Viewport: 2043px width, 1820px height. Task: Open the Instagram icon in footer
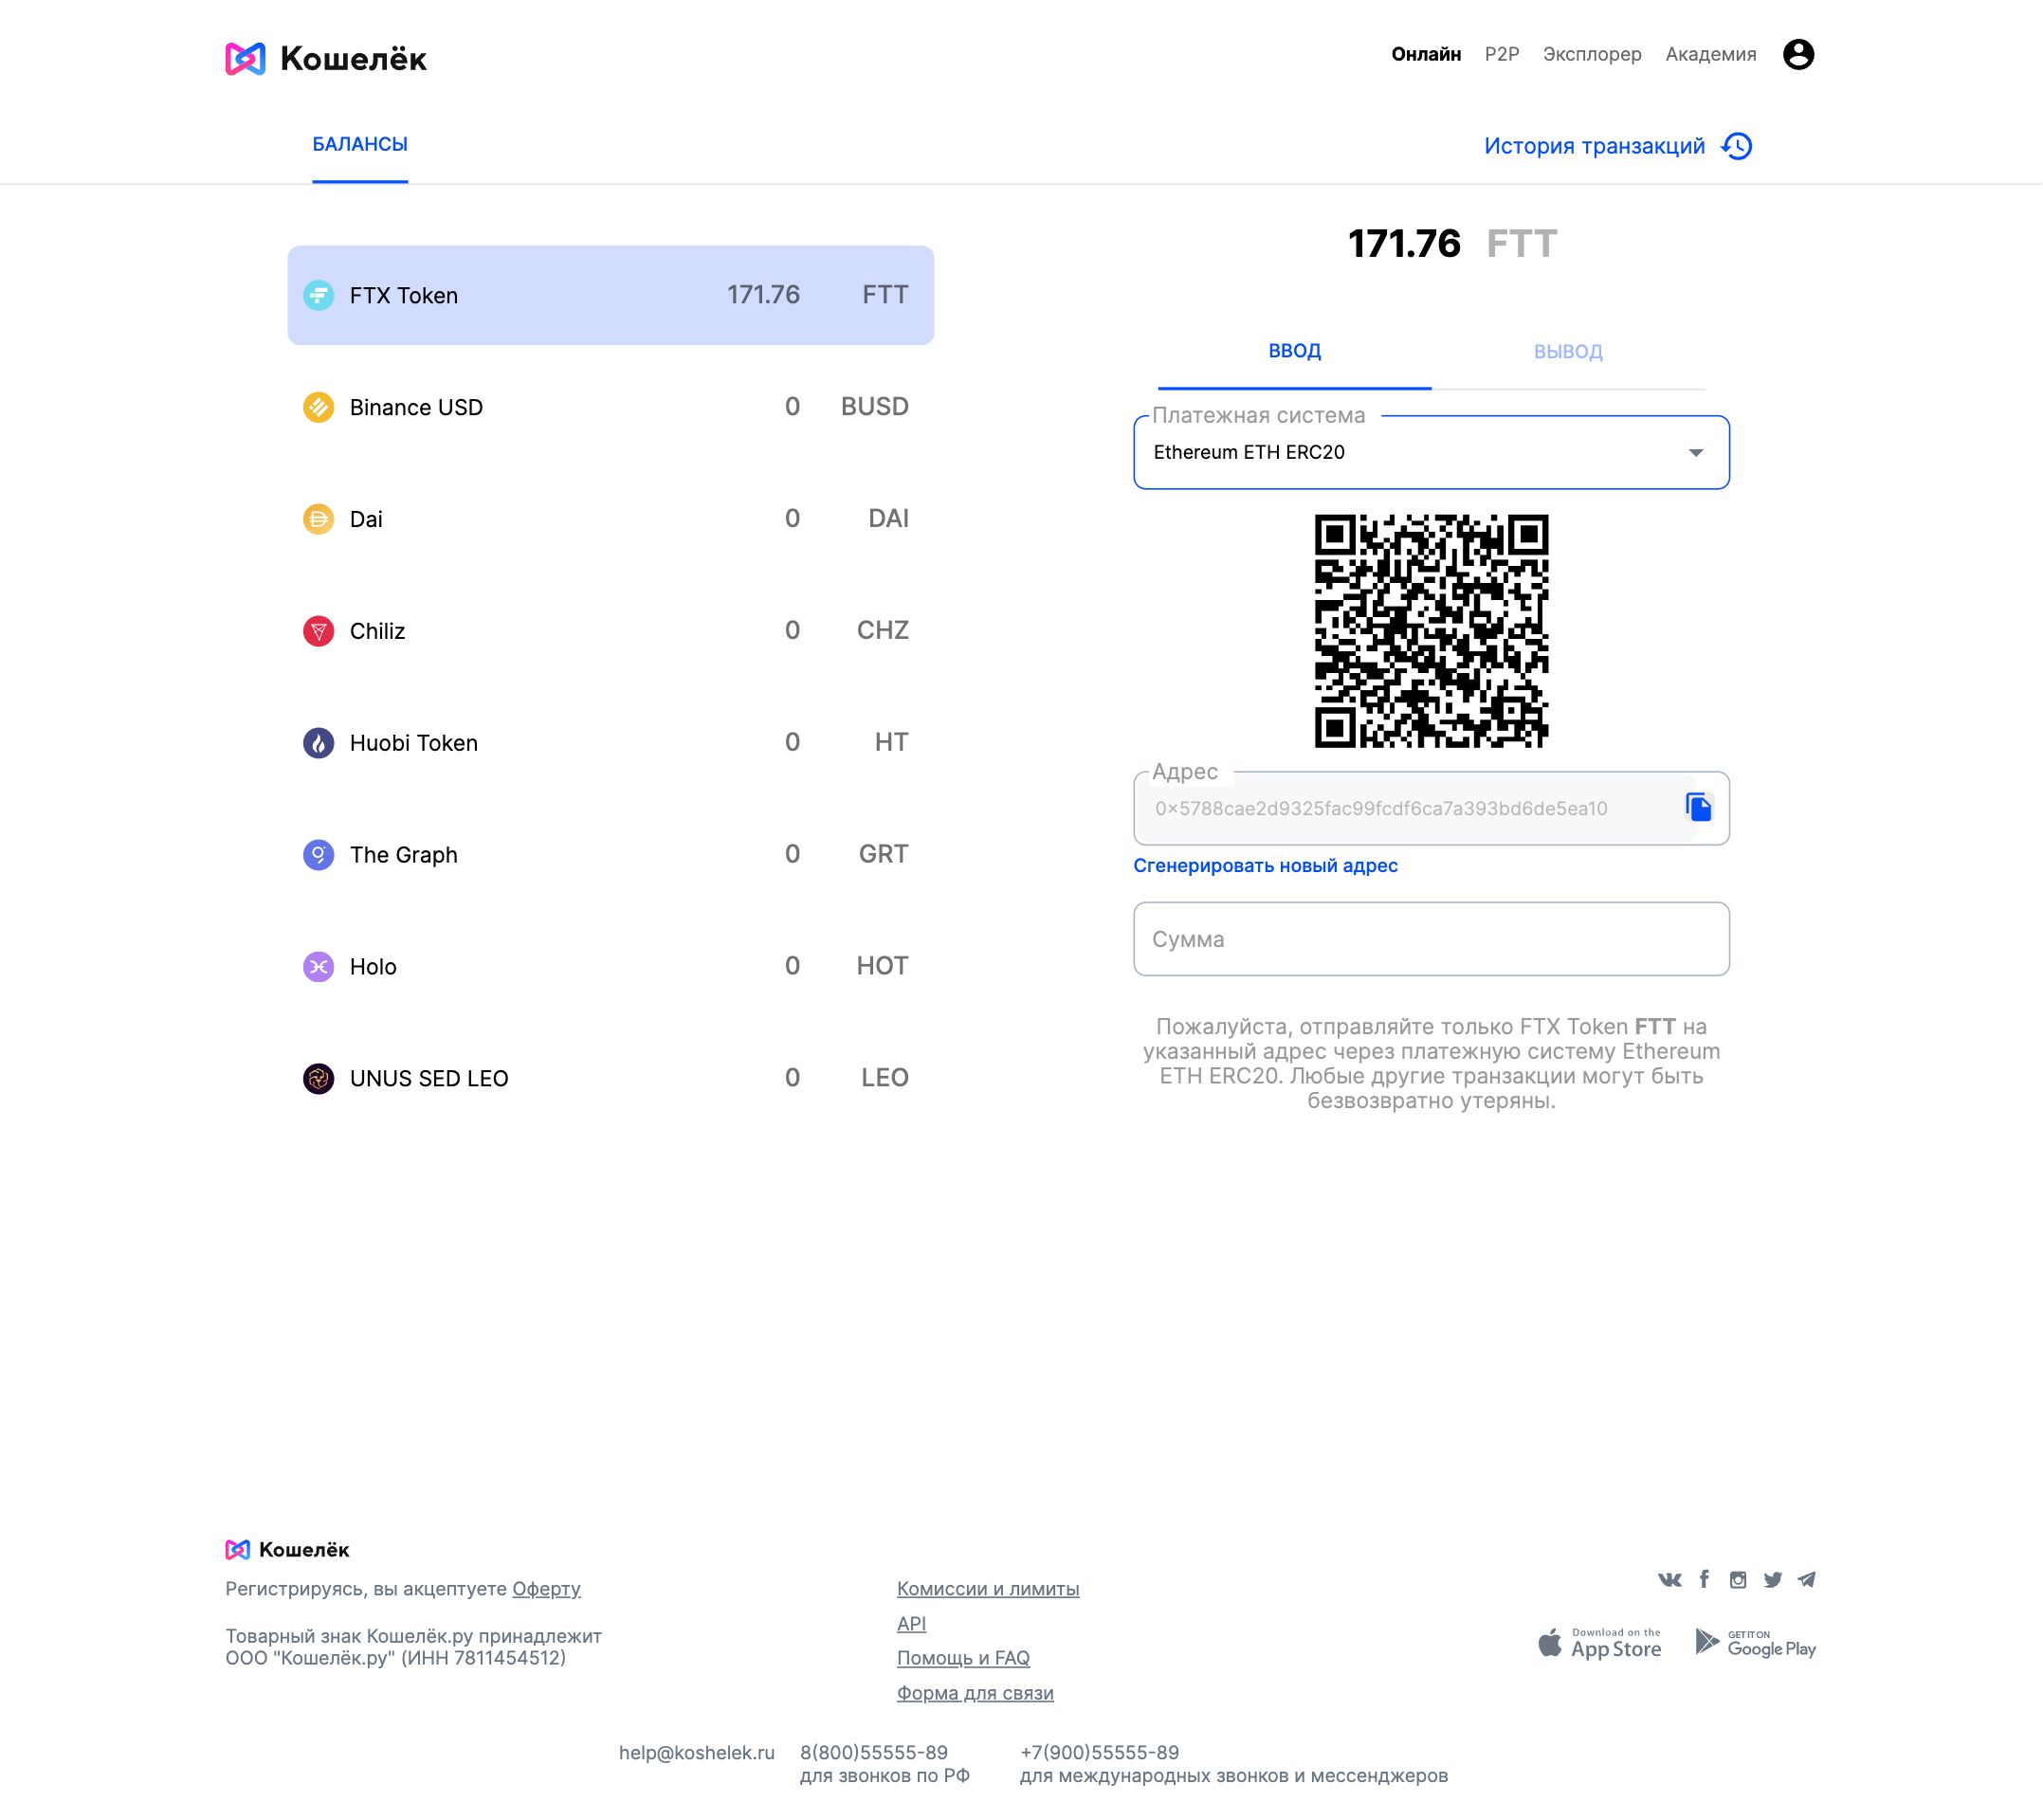1738,1580
